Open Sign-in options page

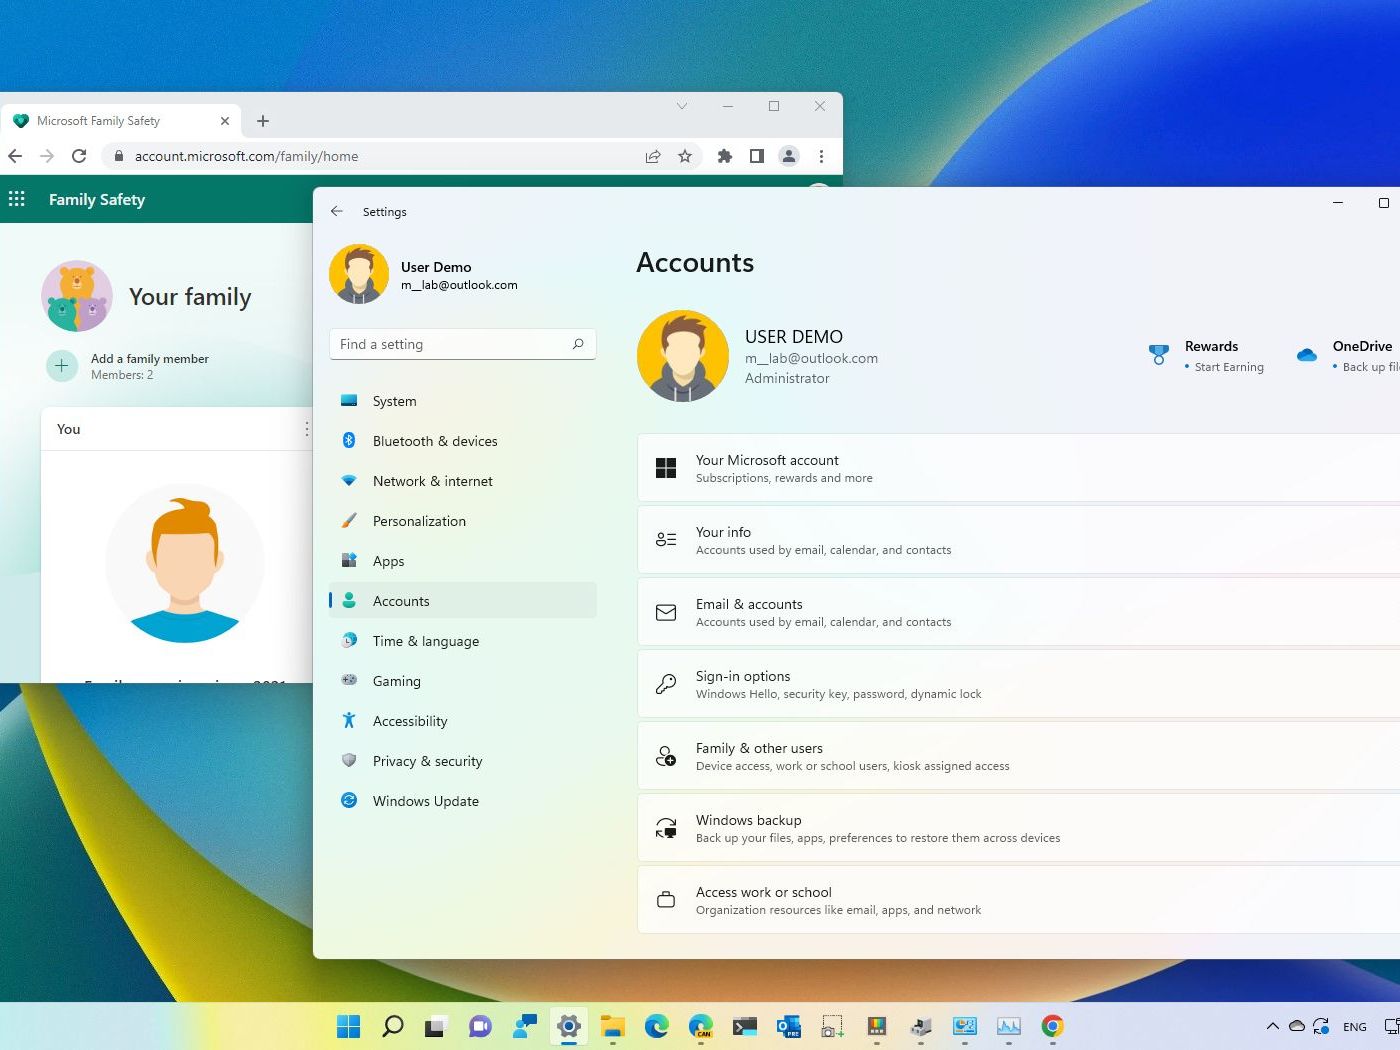point(1018,684)
